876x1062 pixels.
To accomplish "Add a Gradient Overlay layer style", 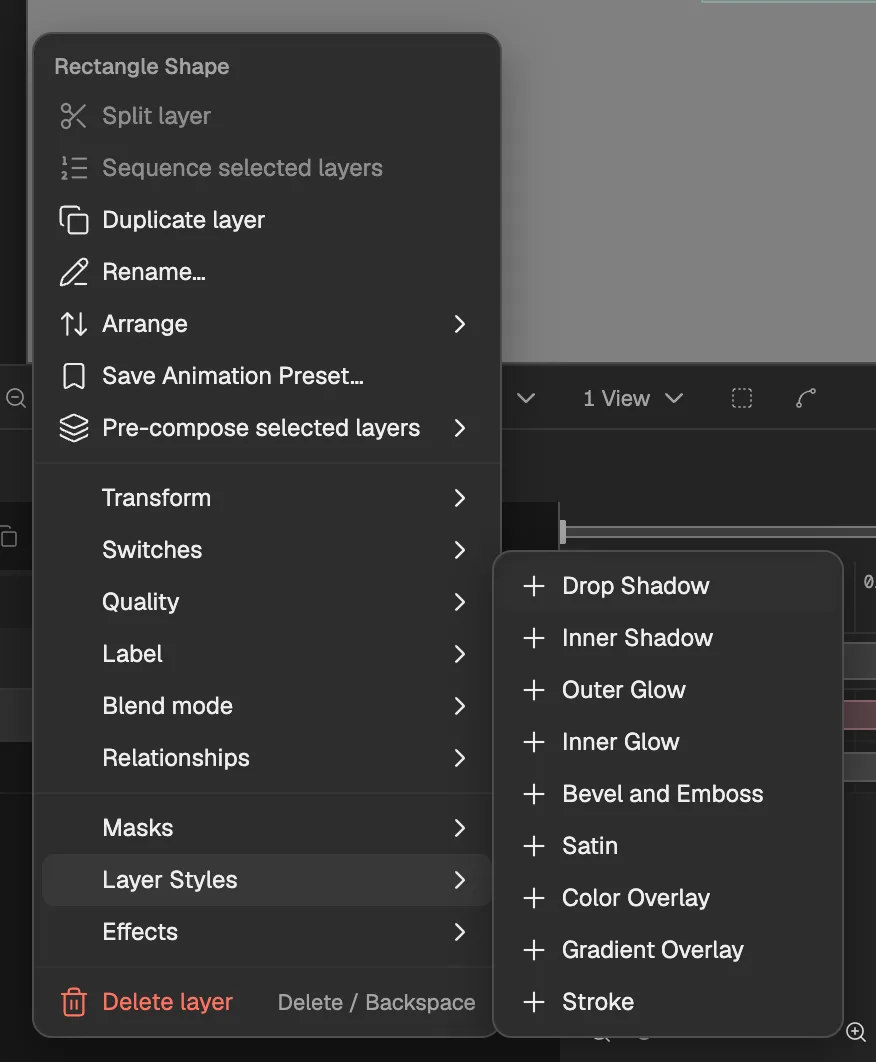I will tap(668, 950).
